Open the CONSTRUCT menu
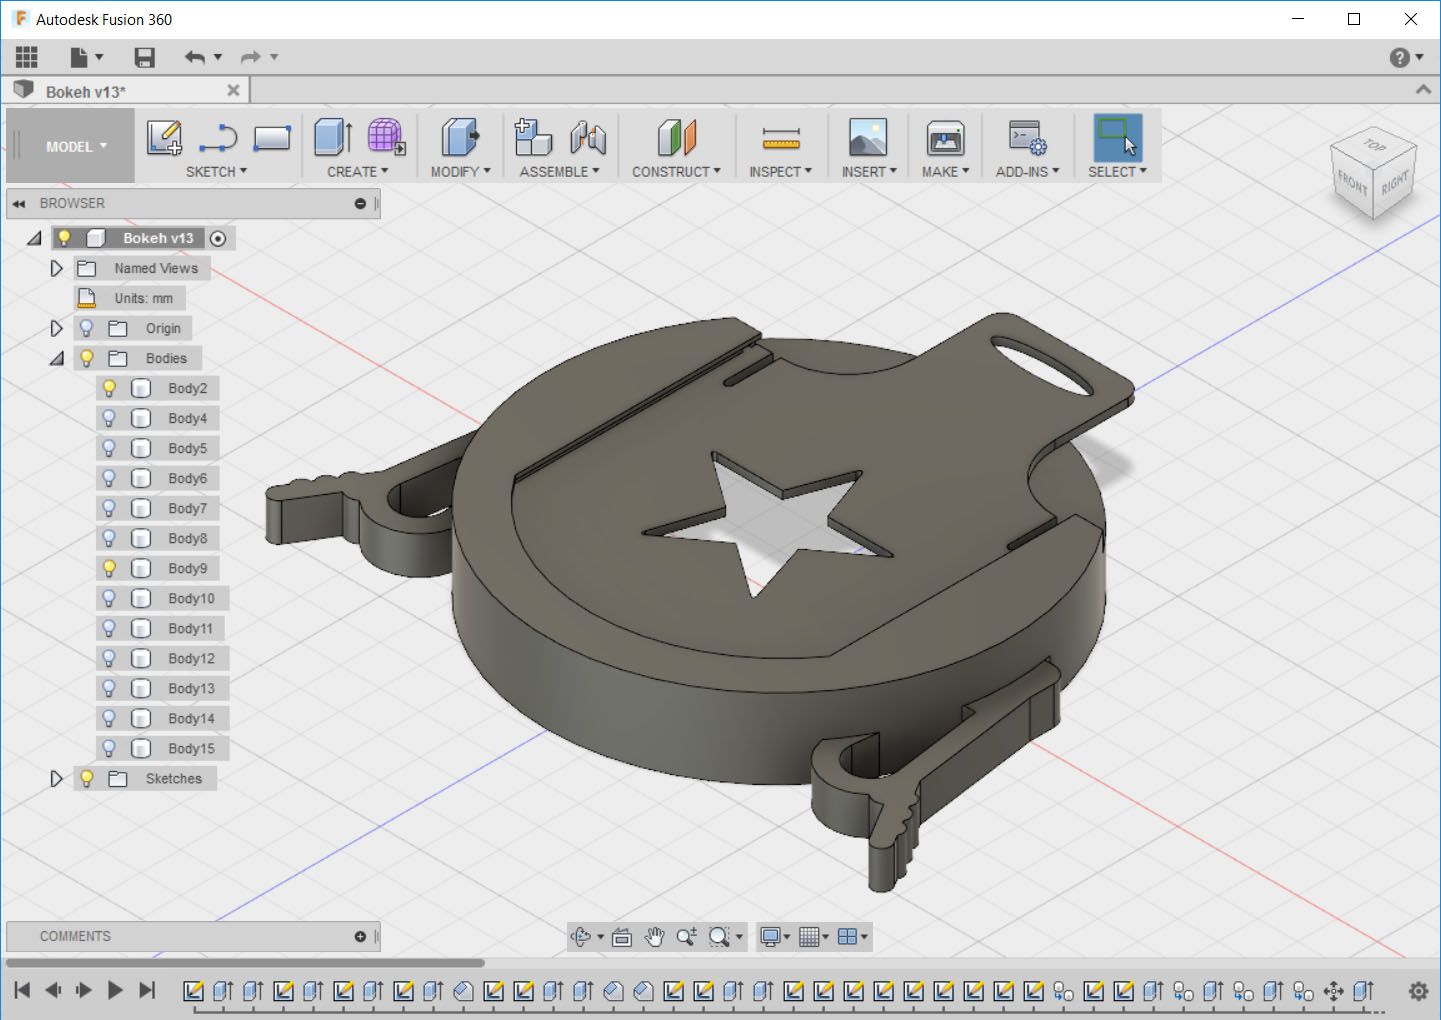Viewport: 1441px width, 1020px height. pos(676,172)
